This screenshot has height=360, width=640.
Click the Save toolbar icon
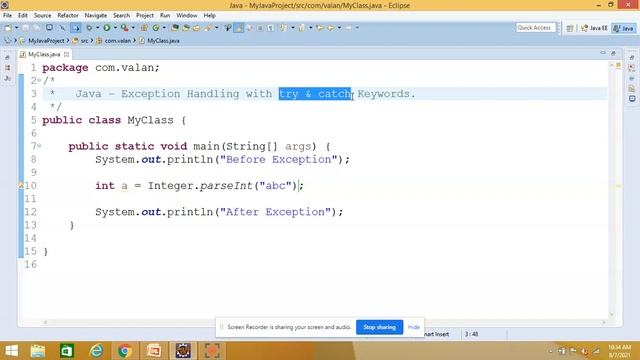click(25, 28)
